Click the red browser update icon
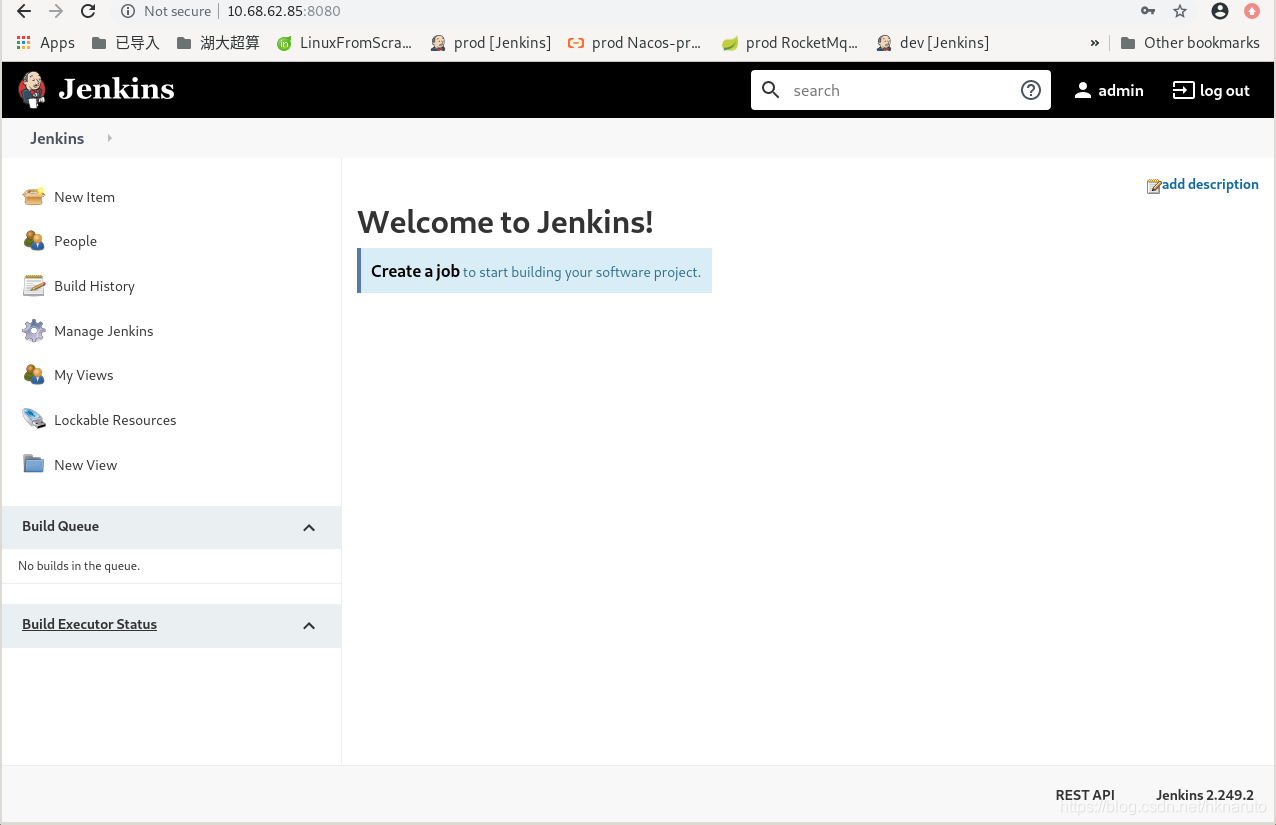Image resolution: width=1276 pixels, height=825 pixels. [x=1252, y=11]
